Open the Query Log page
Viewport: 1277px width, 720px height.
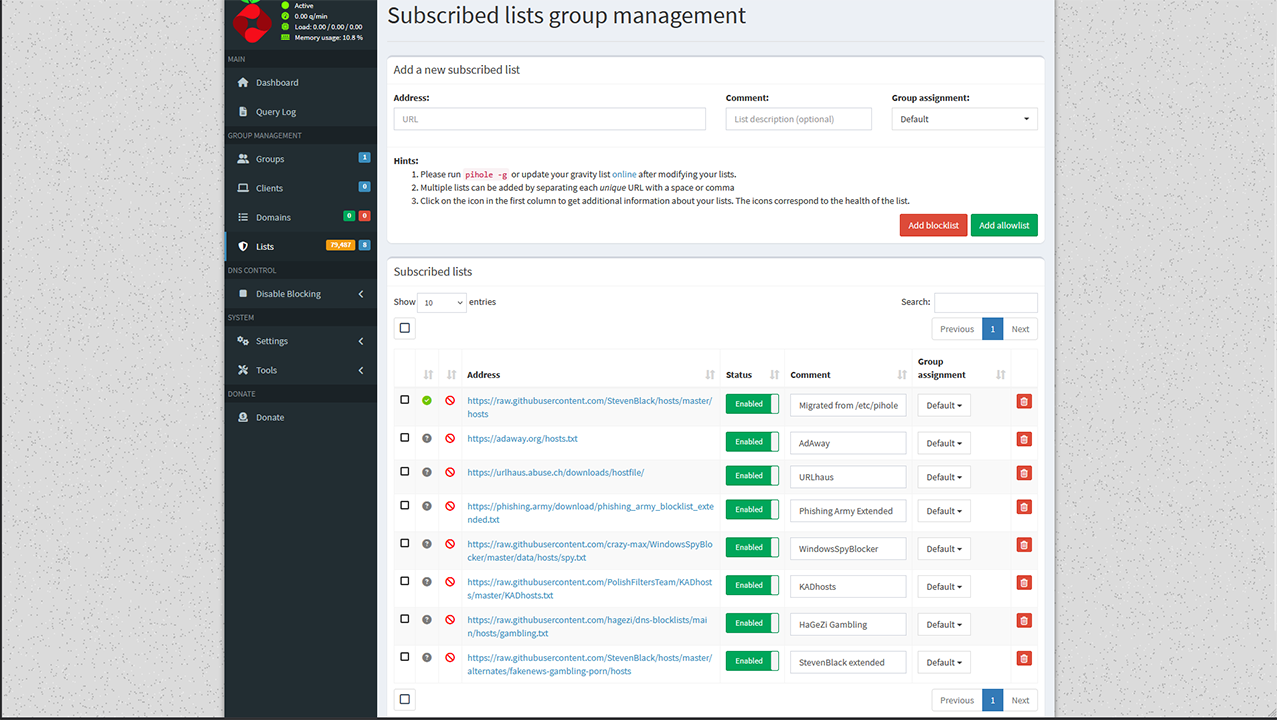pos(275,112)
